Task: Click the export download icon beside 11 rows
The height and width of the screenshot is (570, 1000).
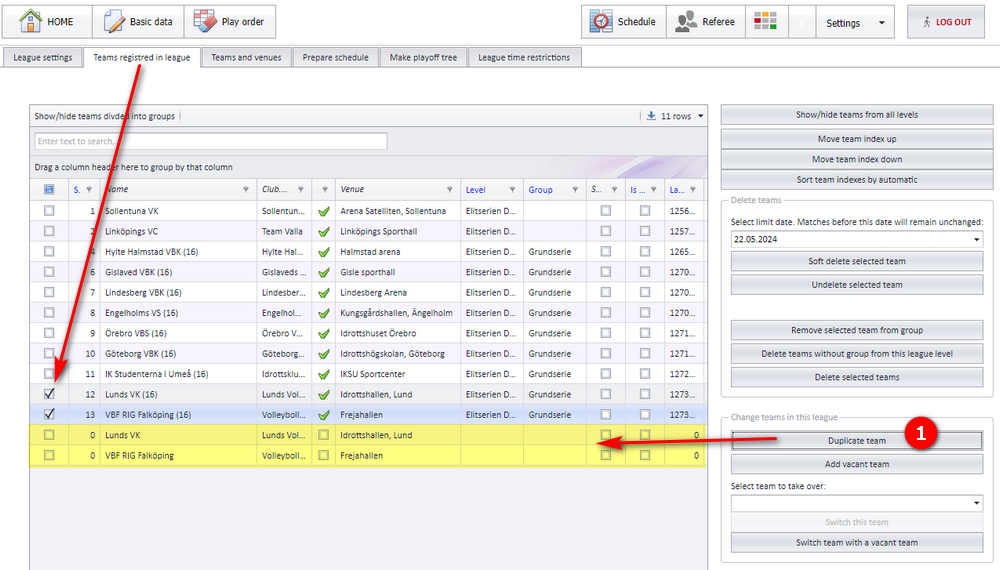Action: pos(651,115)
